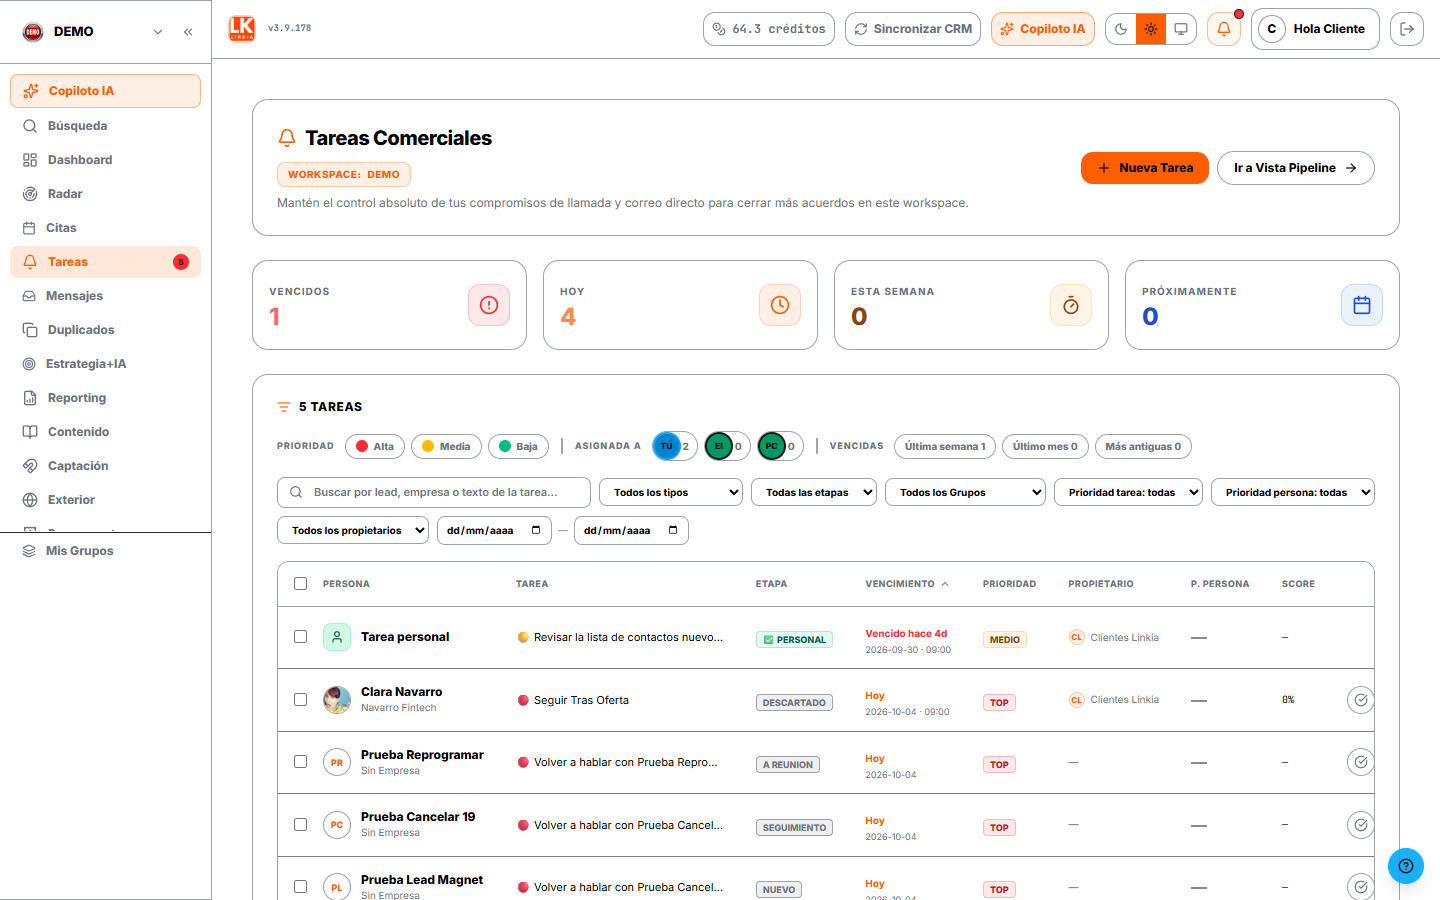Switch to dark mode moon icon
The height and width of the screenshot is (900, 1440).
point(1121,29)
